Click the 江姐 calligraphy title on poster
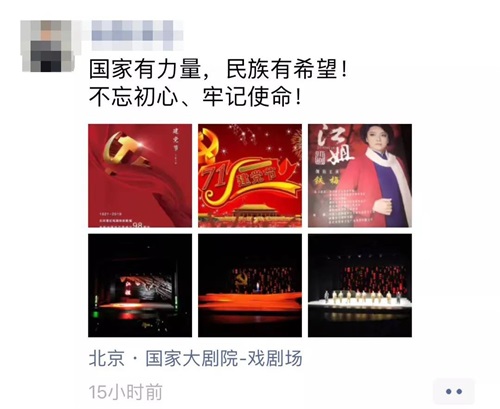Viewport: 500px width, 409px height. click(x=335, y=145)
